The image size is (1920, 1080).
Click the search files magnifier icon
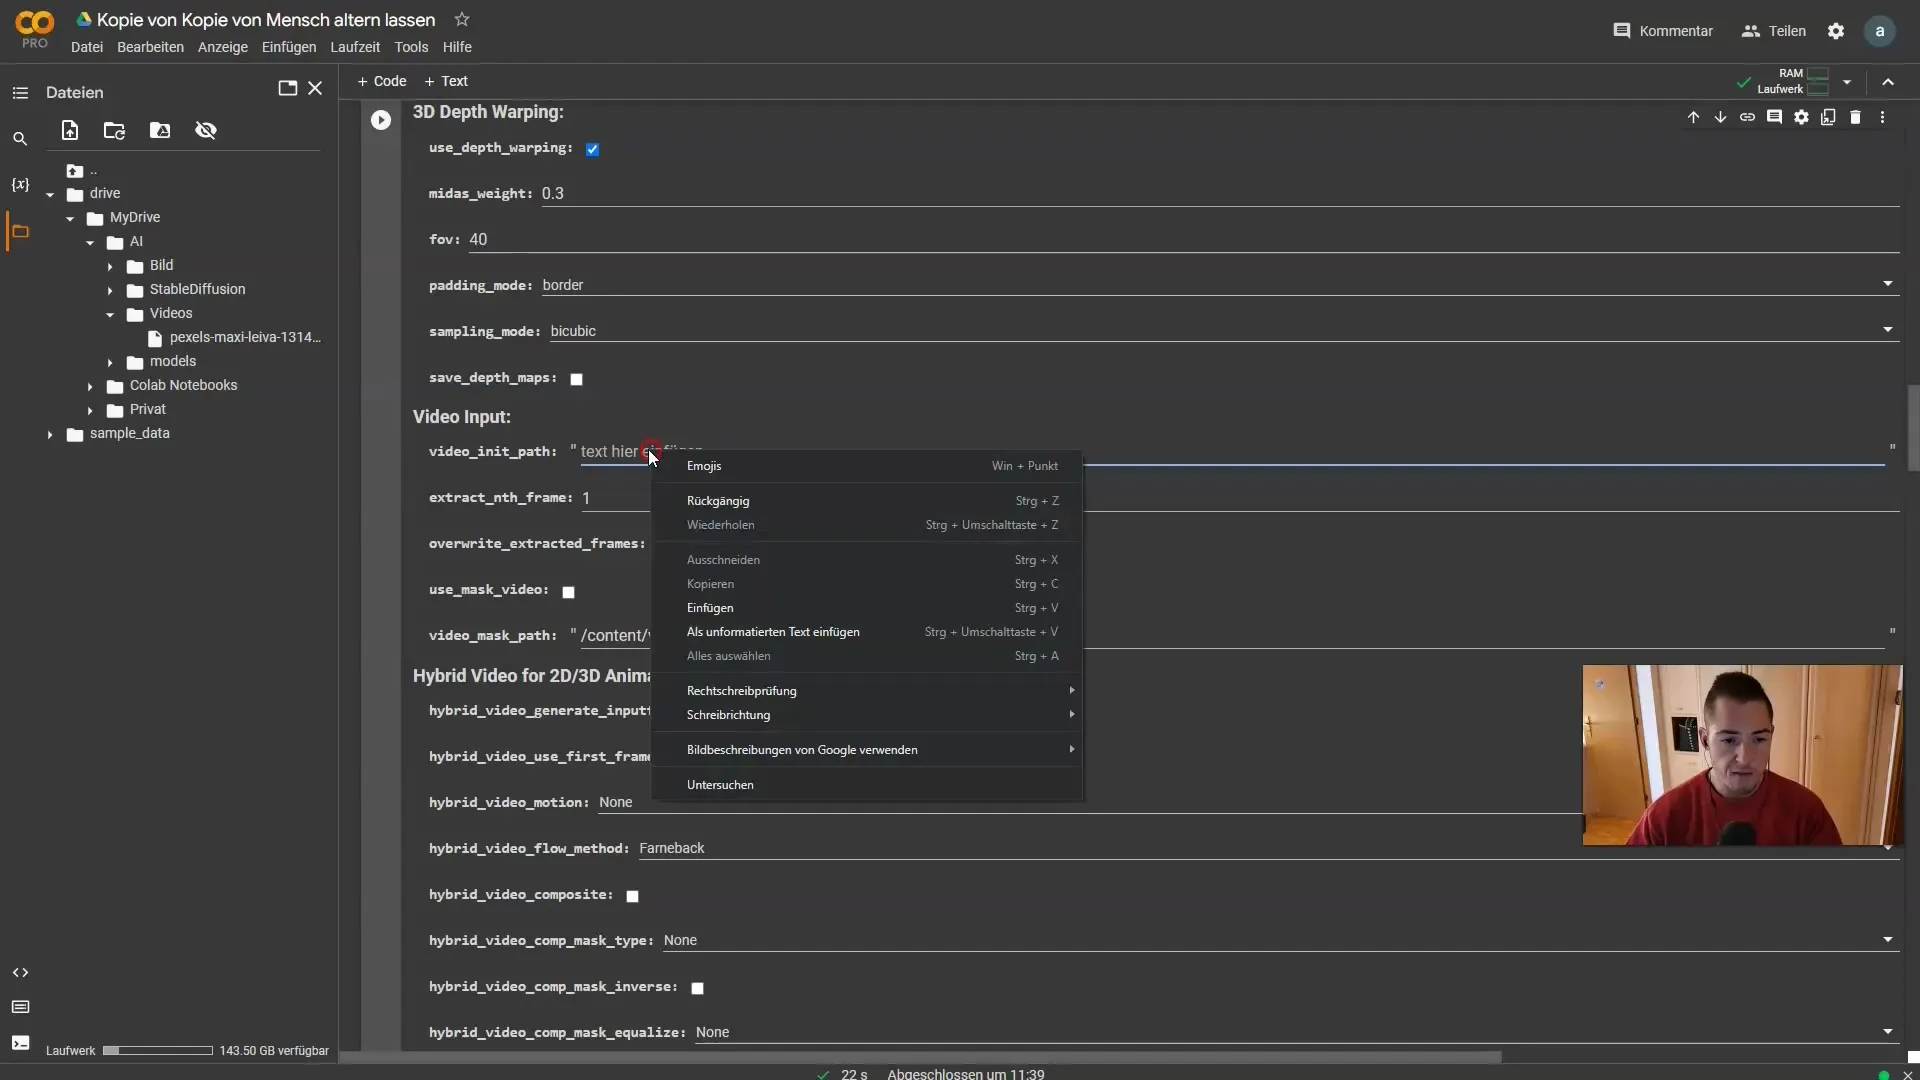(x=18, y=137)
